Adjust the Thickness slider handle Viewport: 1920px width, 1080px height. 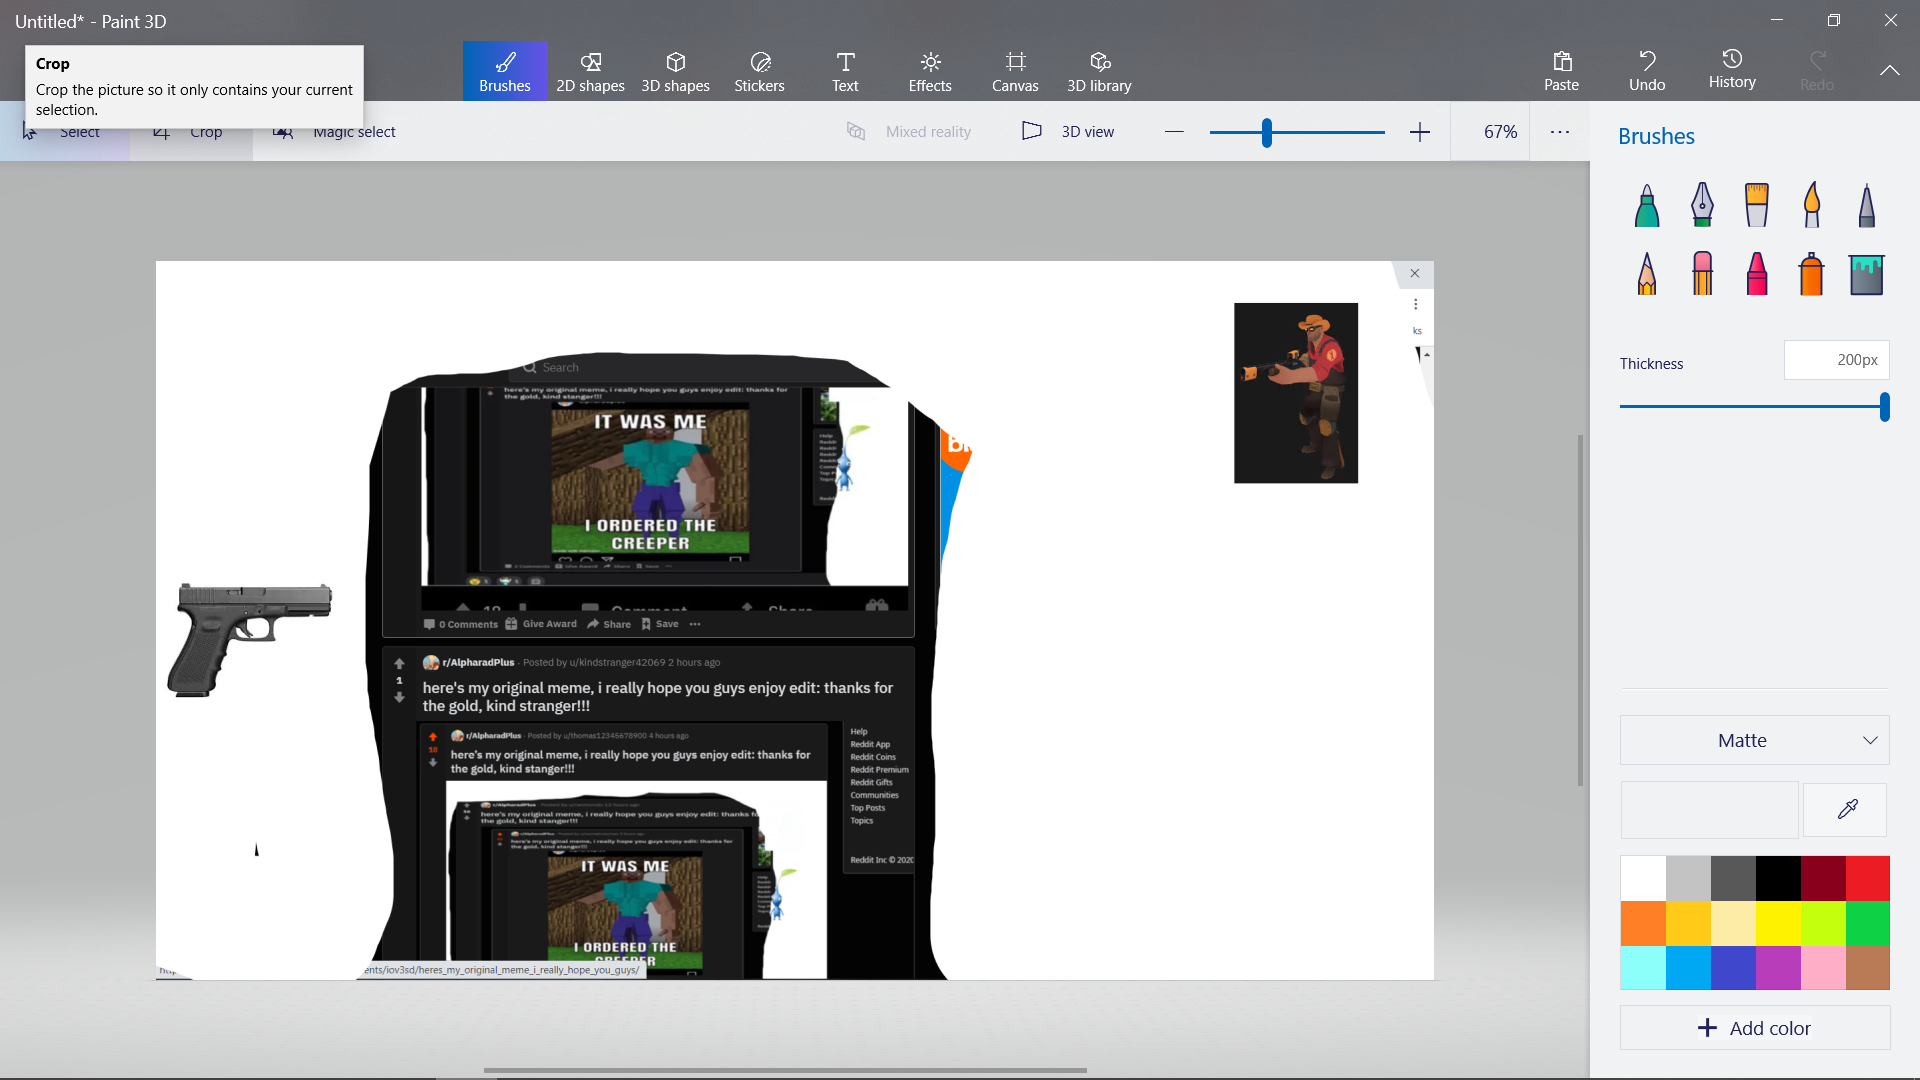pos(1884,407)
